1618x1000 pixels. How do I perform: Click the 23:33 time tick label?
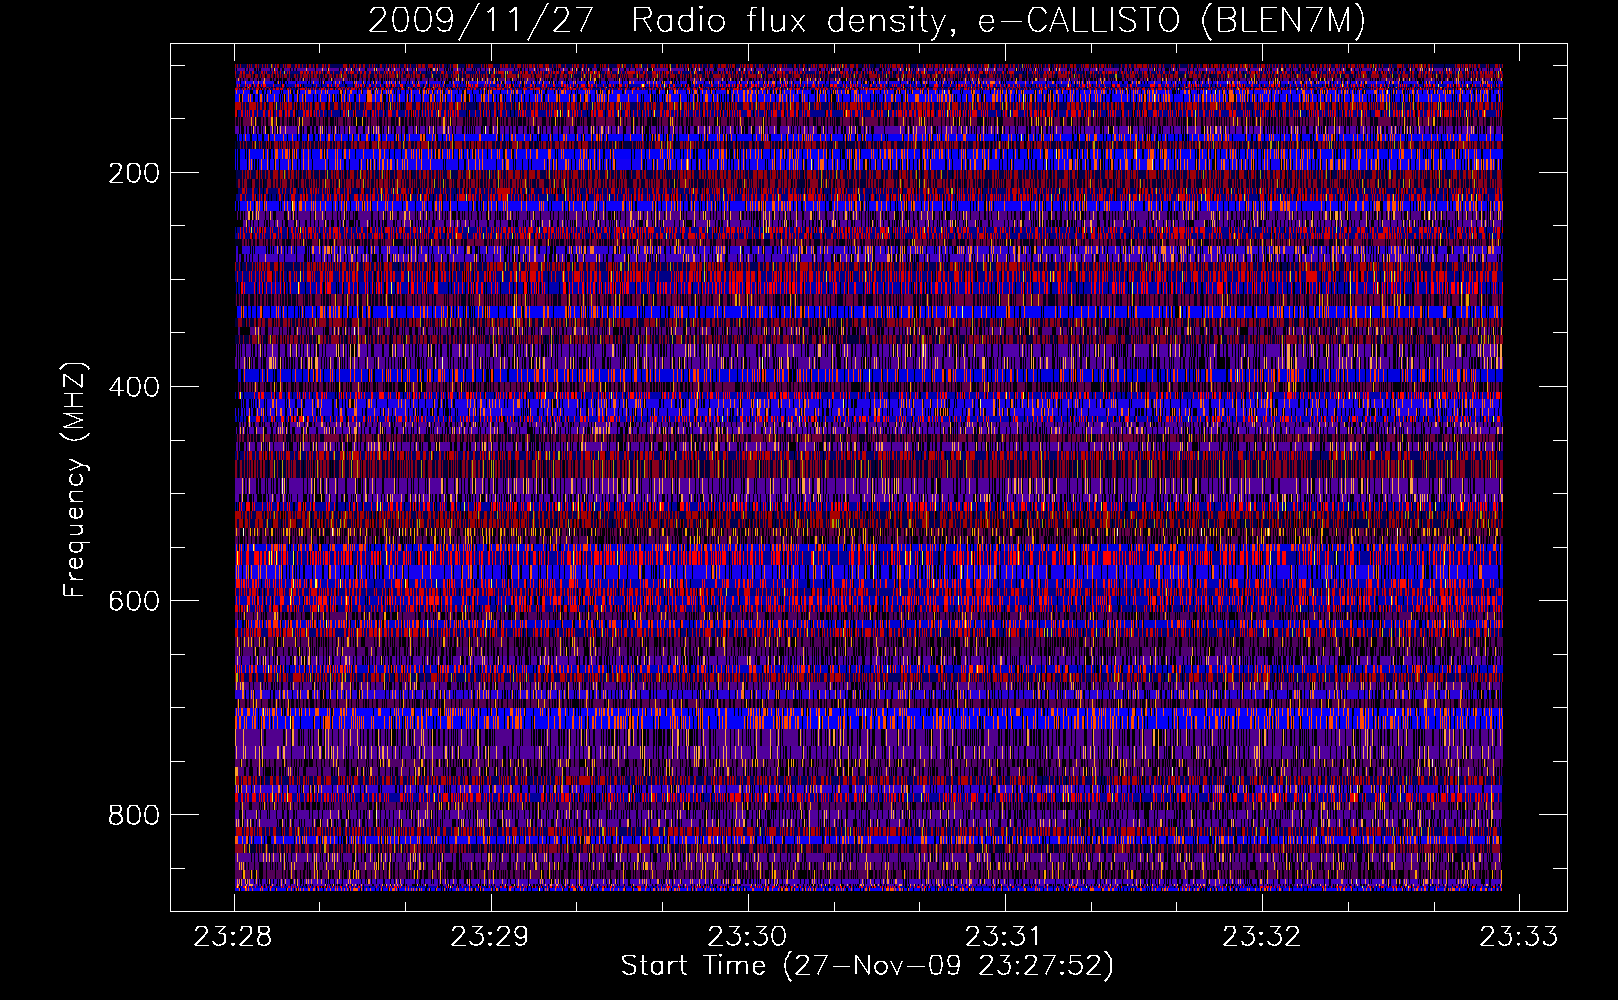(1519, 936)
